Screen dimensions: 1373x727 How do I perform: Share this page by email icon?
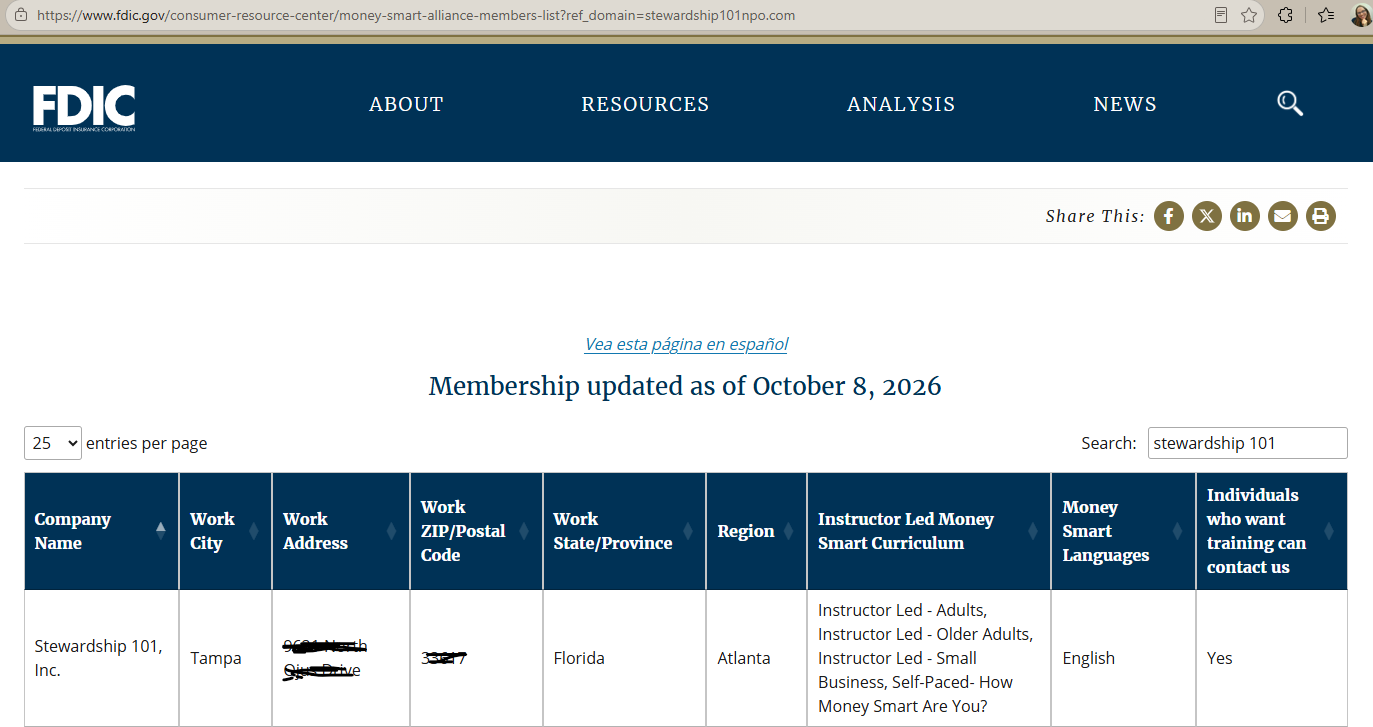click(1283, 216)
